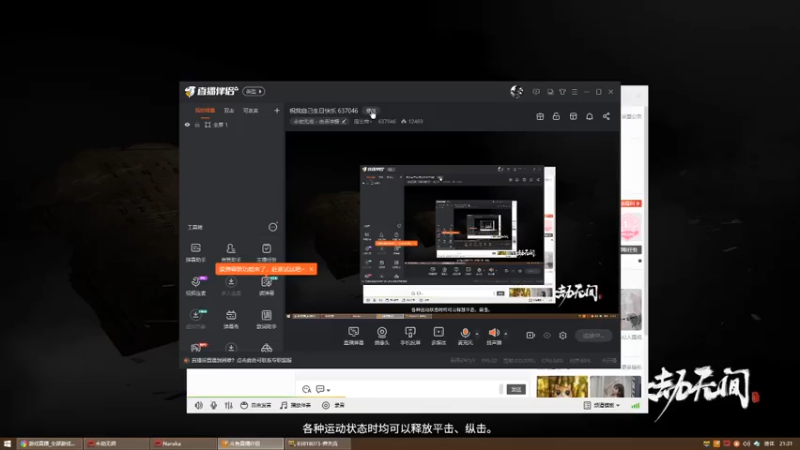Click the greyed-out live status button
800x450 pixels.
594,335
